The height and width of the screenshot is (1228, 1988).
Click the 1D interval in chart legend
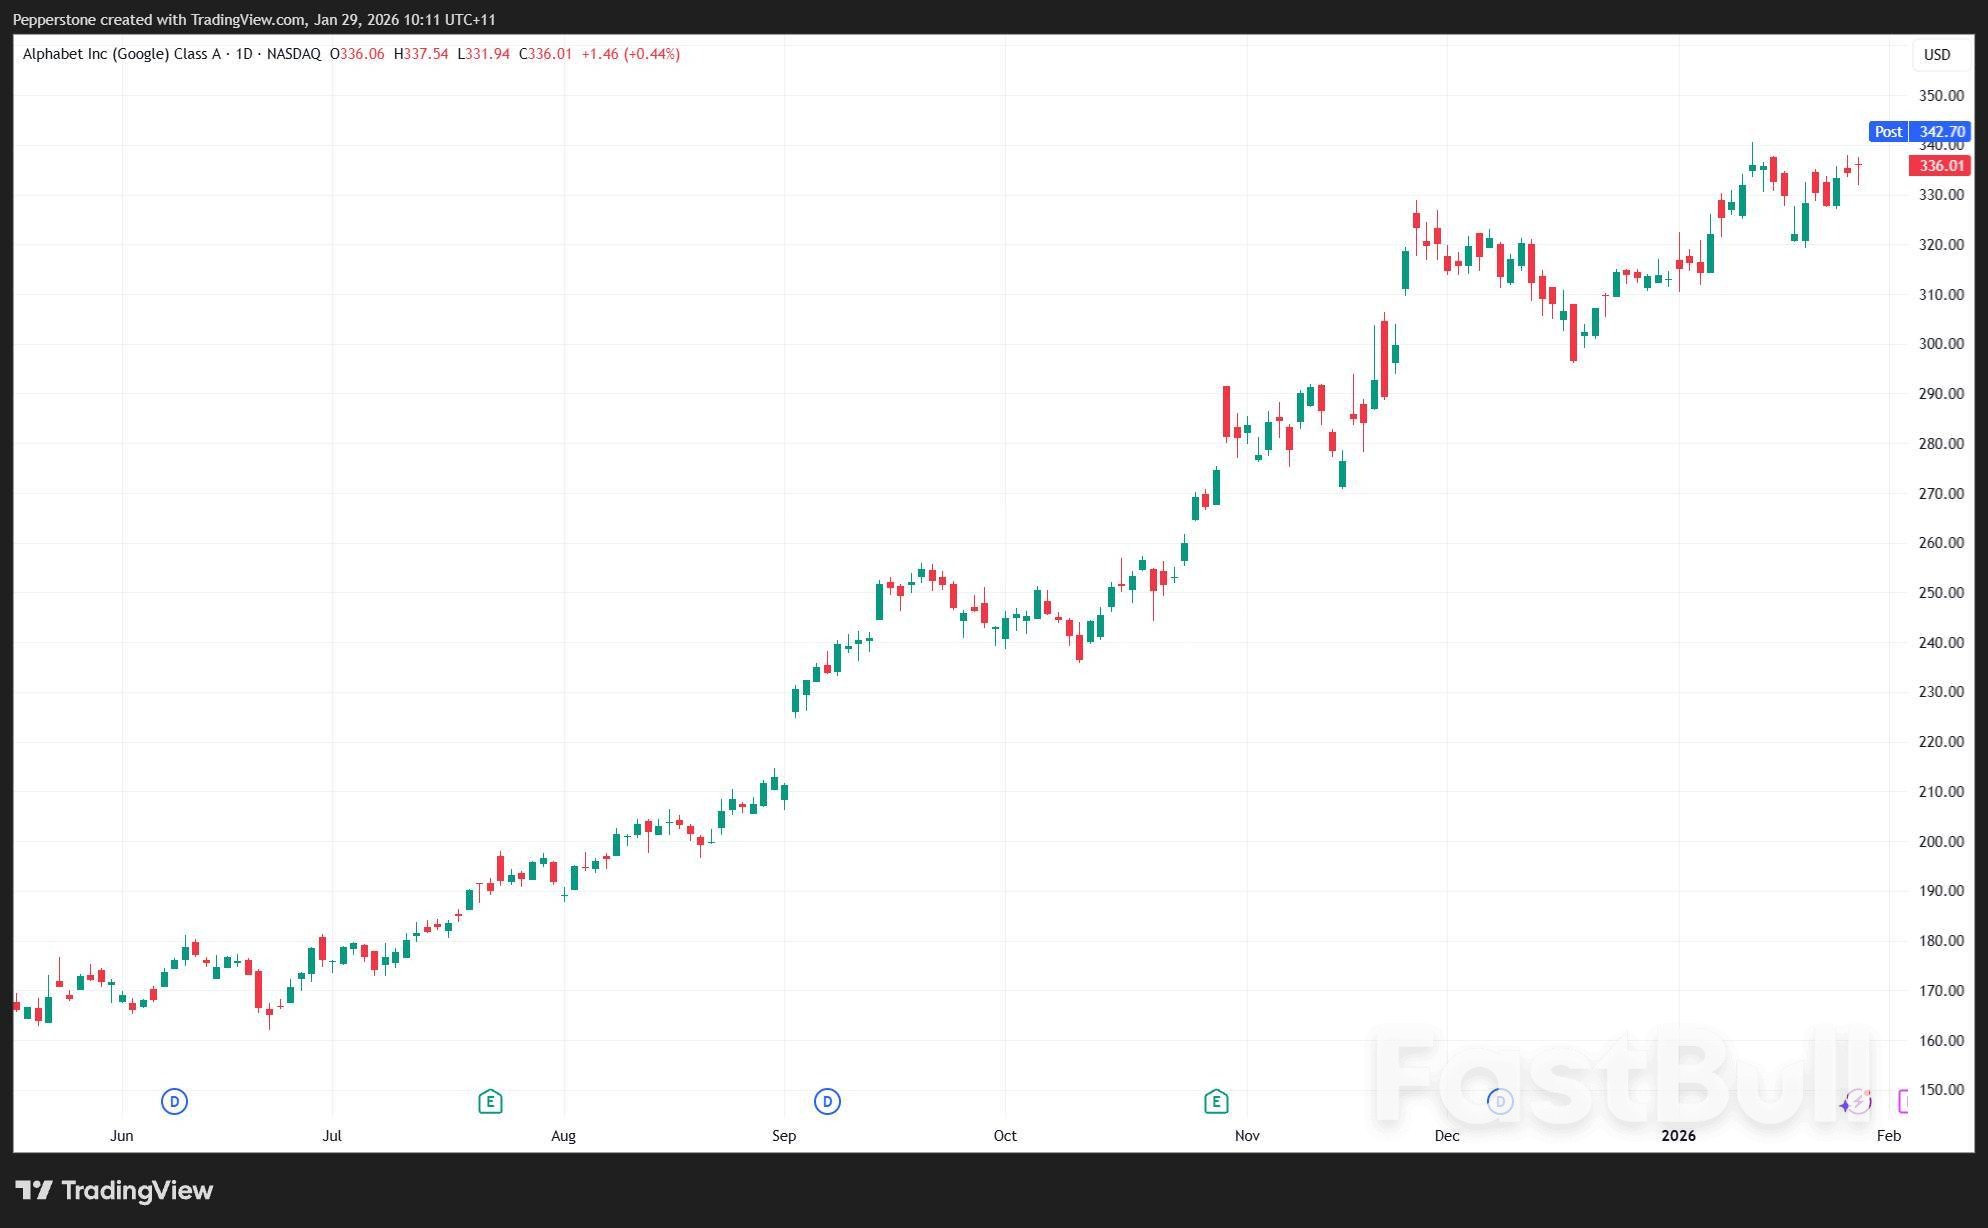[x=243, y=54]
